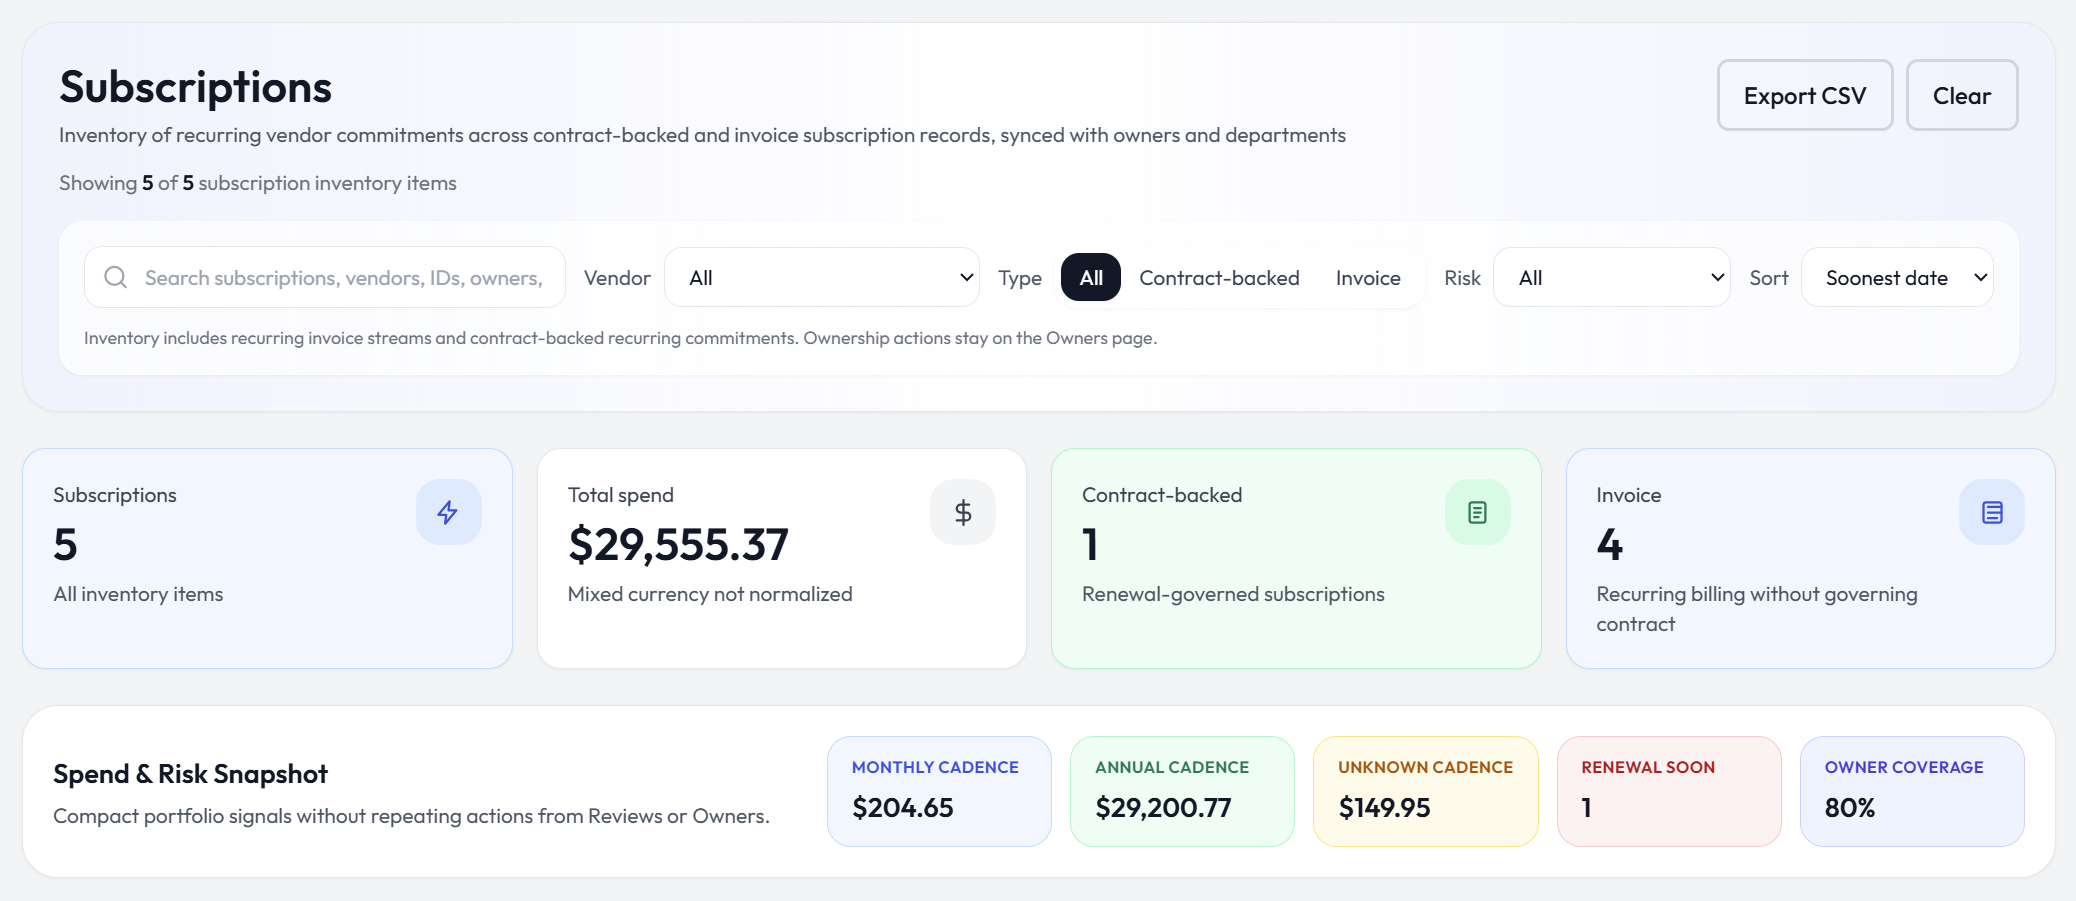Select the Monthly Cadence snapshot badge
This screenshot has height=901, width=2076.
(938, 790)
